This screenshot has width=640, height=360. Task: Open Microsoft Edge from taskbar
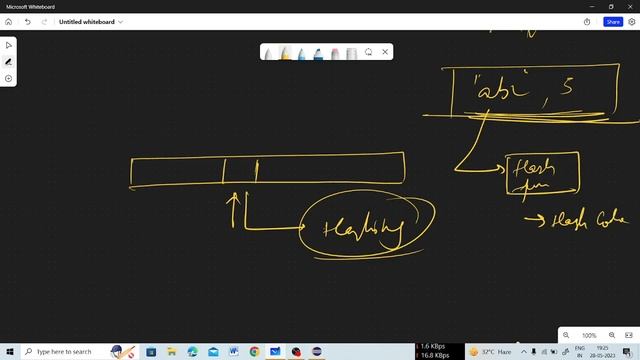(x=193, y=351)
